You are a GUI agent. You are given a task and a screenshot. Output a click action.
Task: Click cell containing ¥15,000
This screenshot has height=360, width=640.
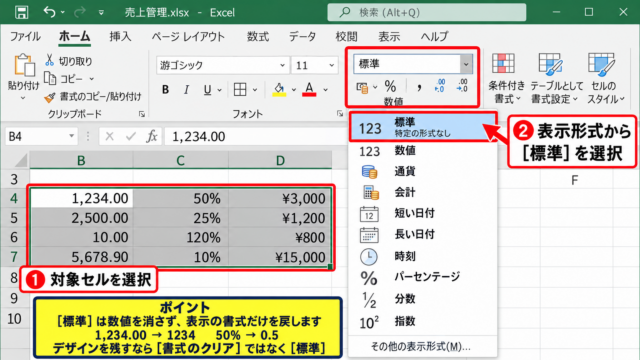tap(280, 257)
